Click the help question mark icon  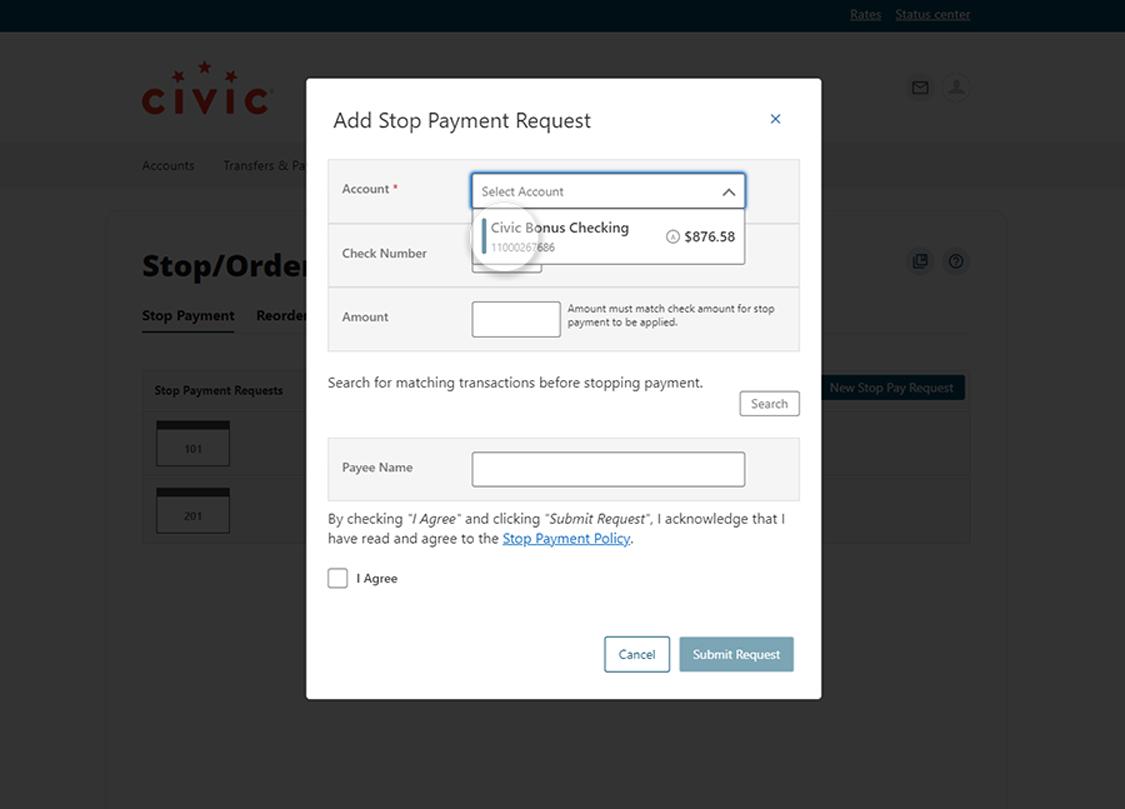956,261
